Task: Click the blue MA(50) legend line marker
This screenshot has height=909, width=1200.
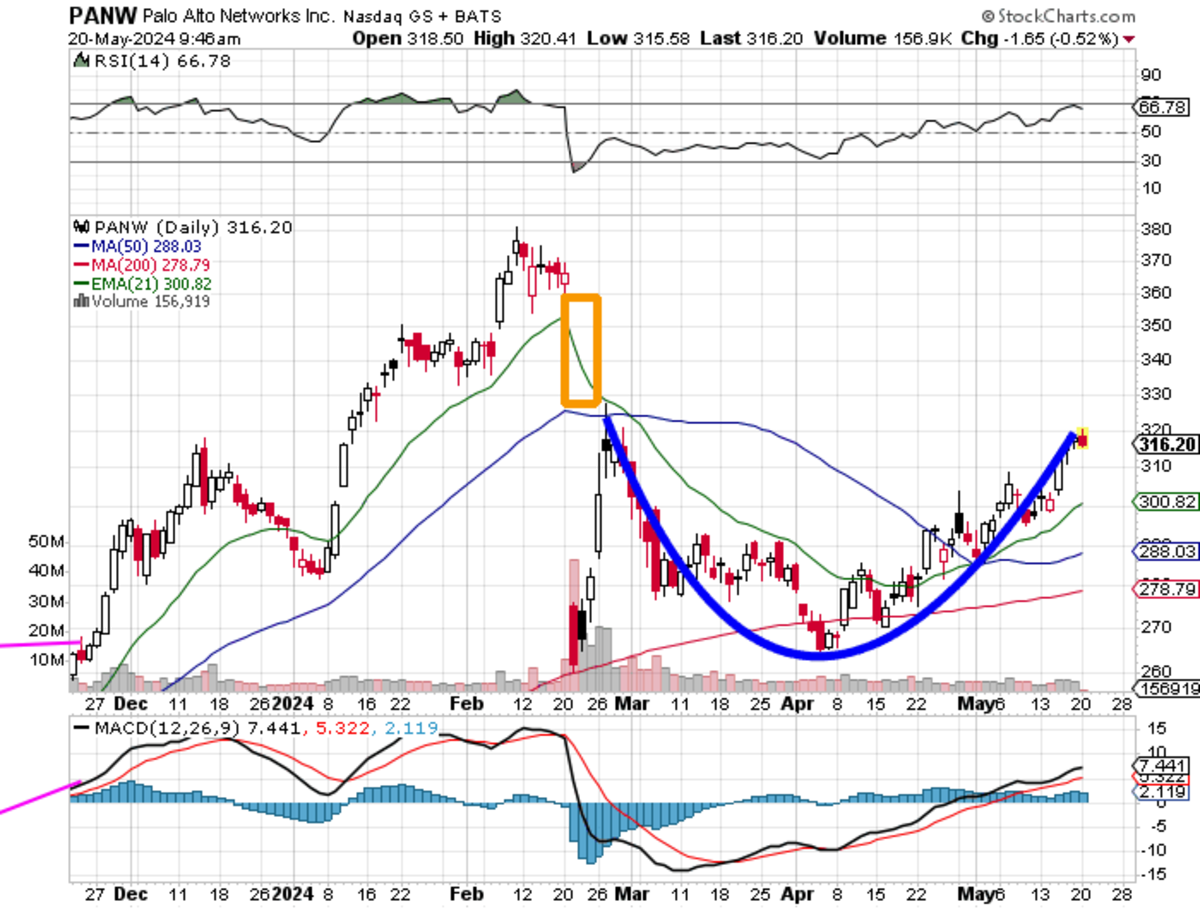Action: tap(80, 246)
